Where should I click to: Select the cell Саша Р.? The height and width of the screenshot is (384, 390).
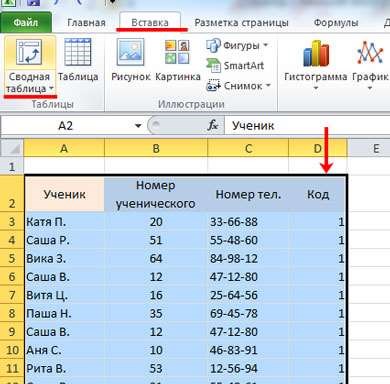(65, 240)
